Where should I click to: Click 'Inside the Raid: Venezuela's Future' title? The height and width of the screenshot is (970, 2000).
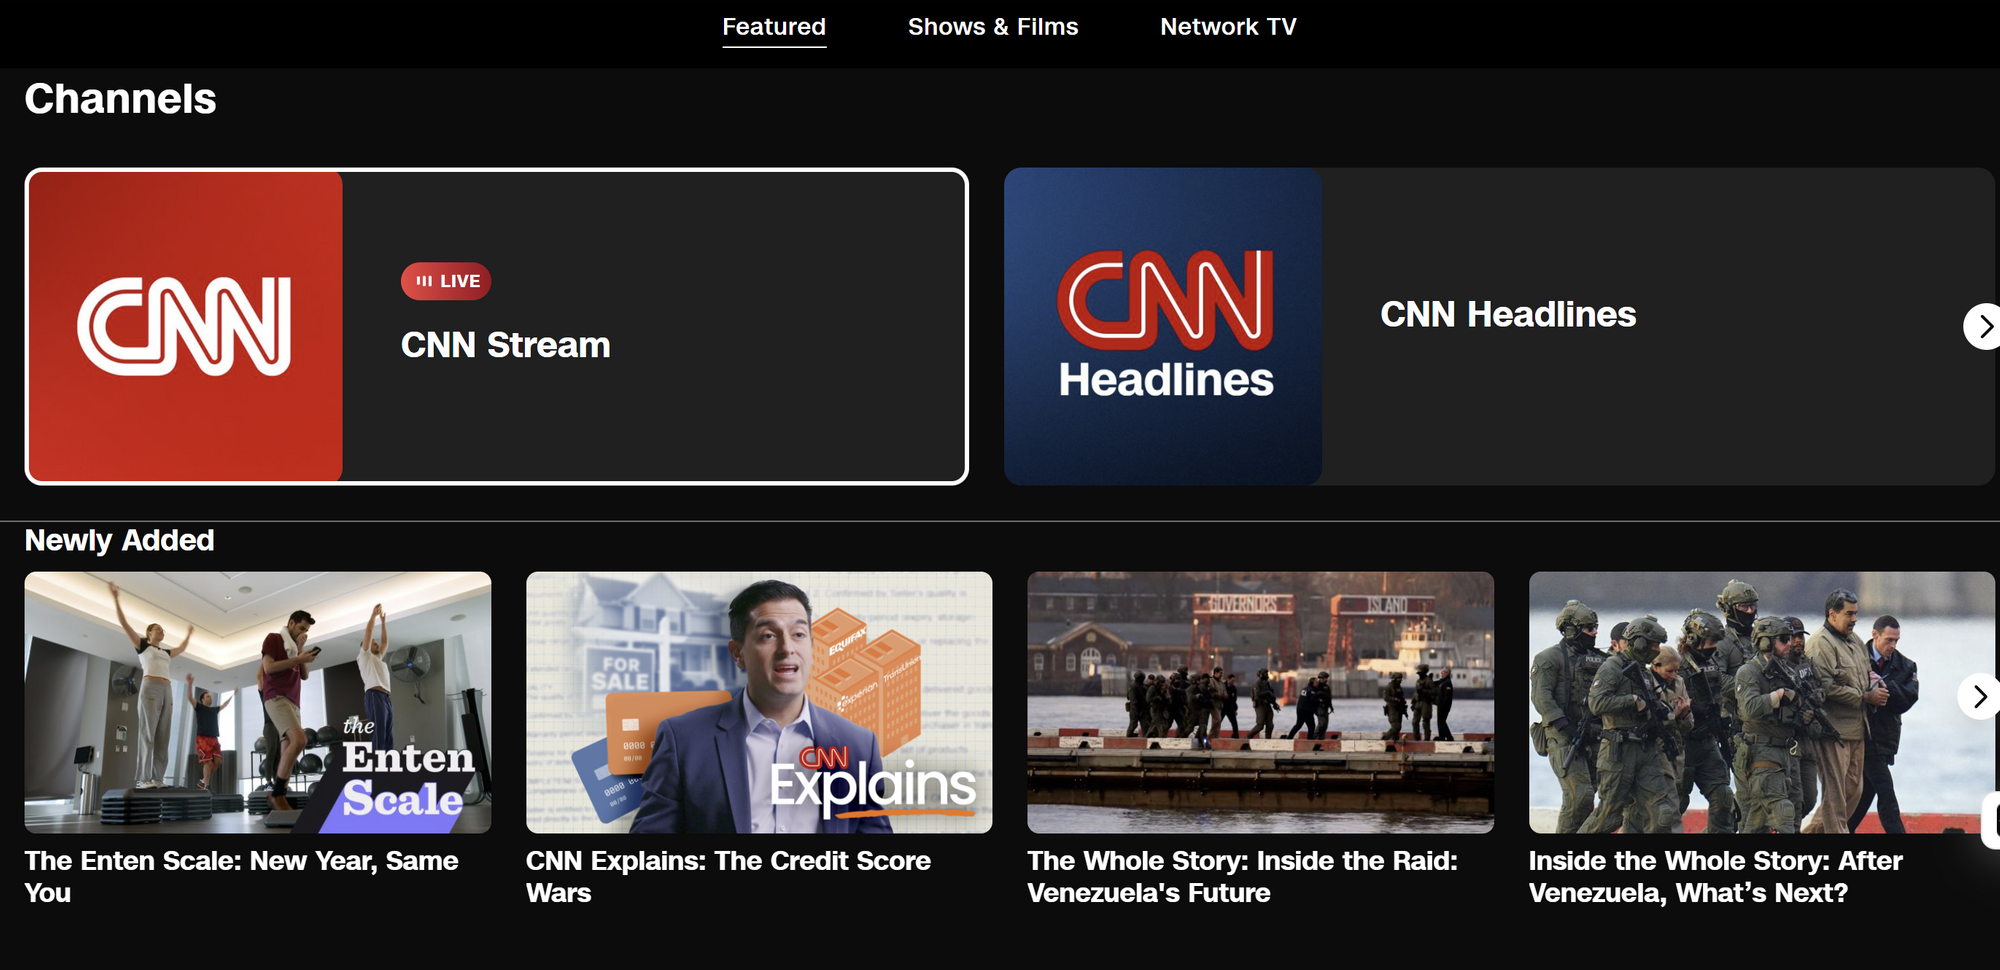(1242, 876)
